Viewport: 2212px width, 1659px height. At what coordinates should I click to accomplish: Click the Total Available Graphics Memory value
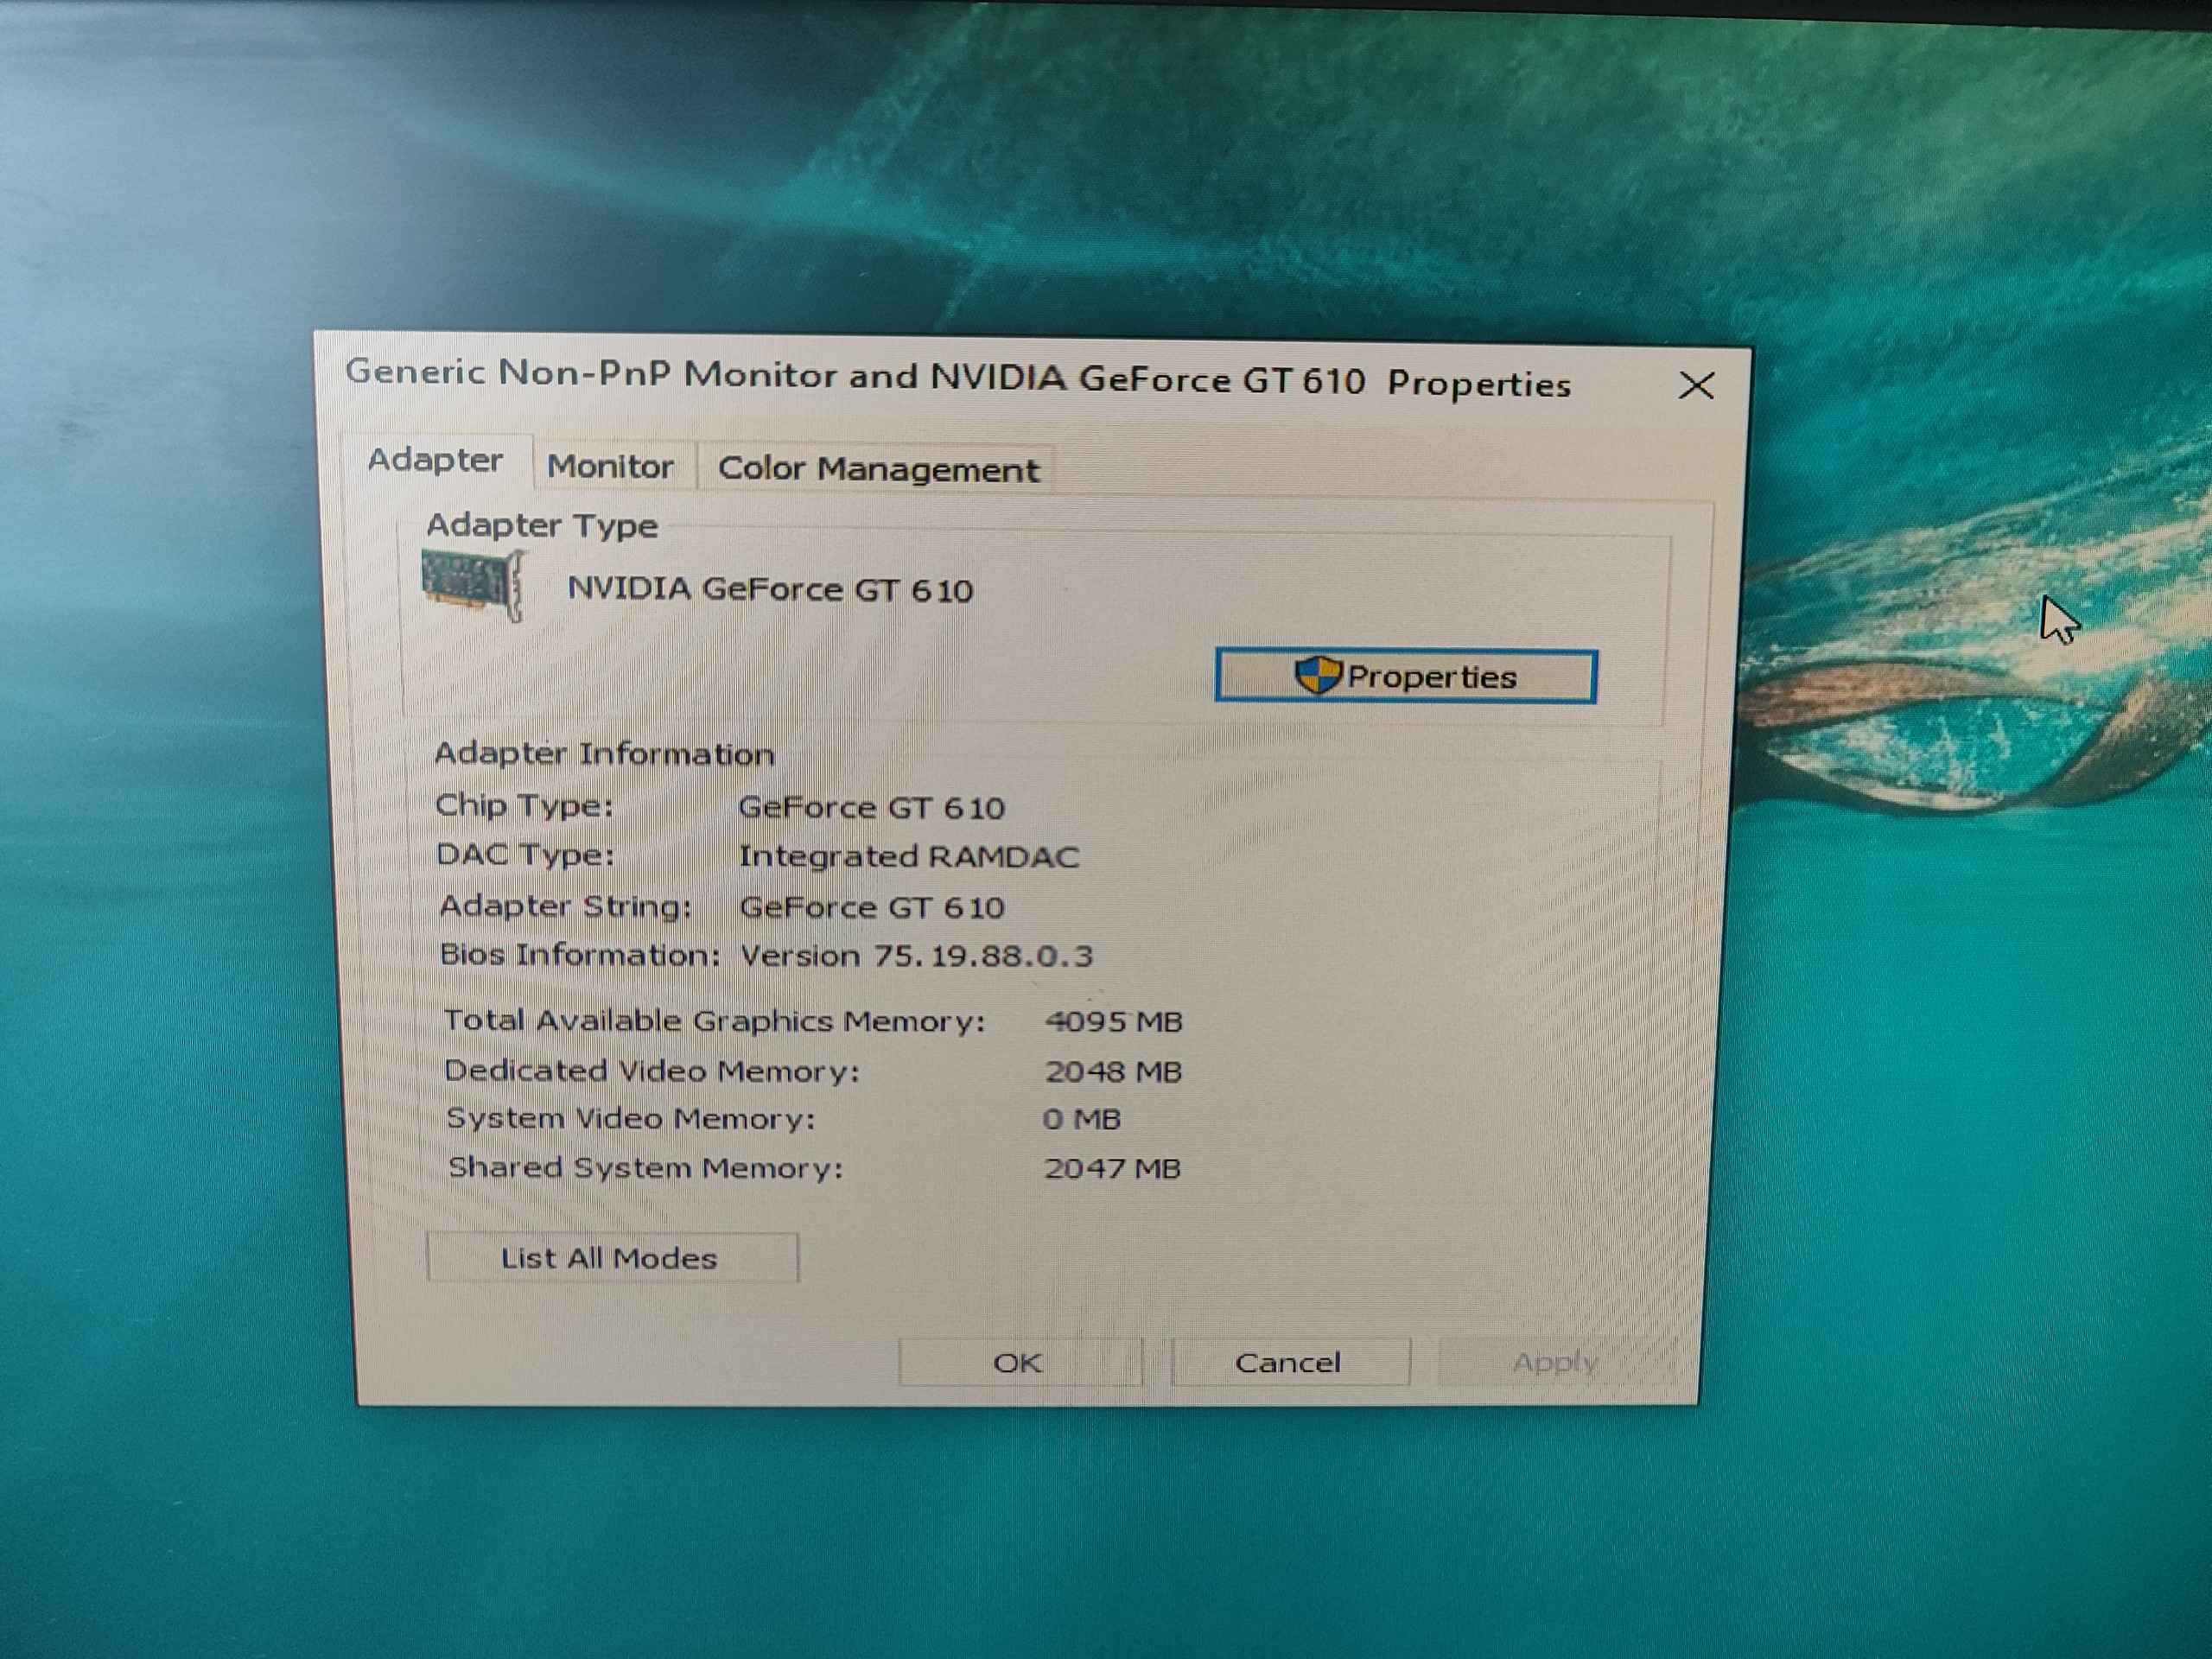pos(1113,1022)
